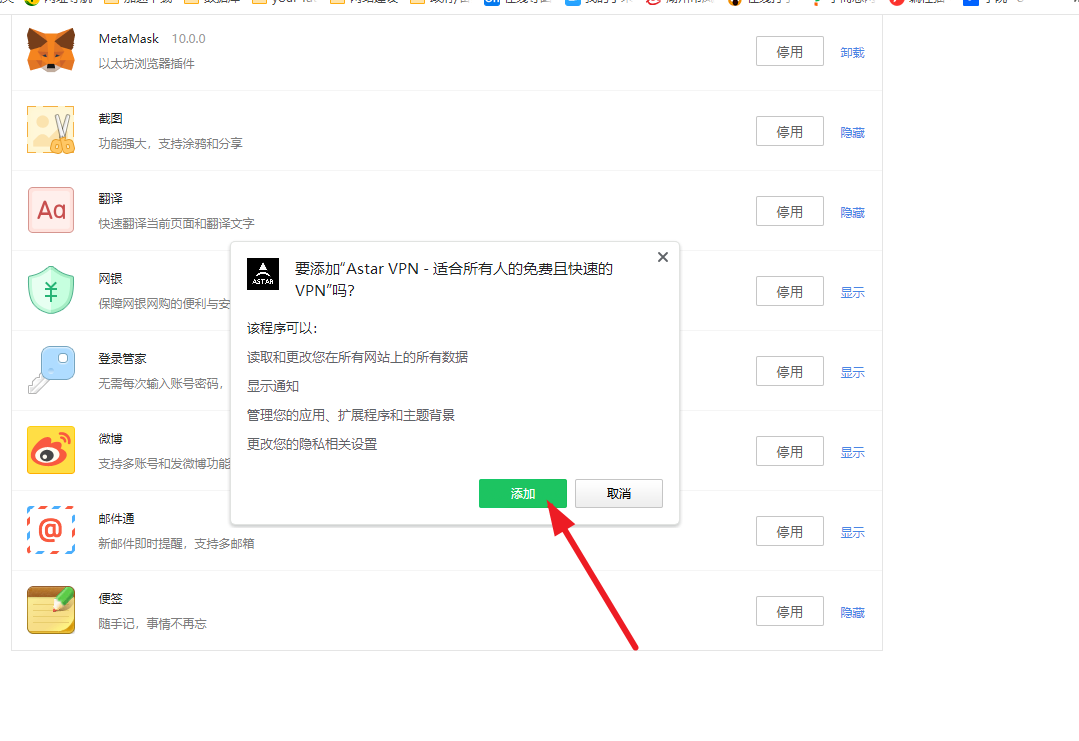
Task: Cancel the dialog with 取消
Action: [x=619, y=493]
